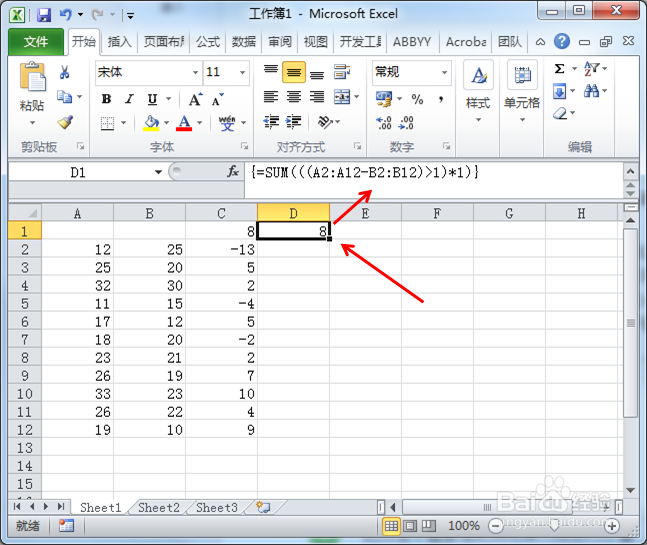Viewport: 647px width, 545px height.
Task: Increase font size with large A icon
Action: click(195, 99)
